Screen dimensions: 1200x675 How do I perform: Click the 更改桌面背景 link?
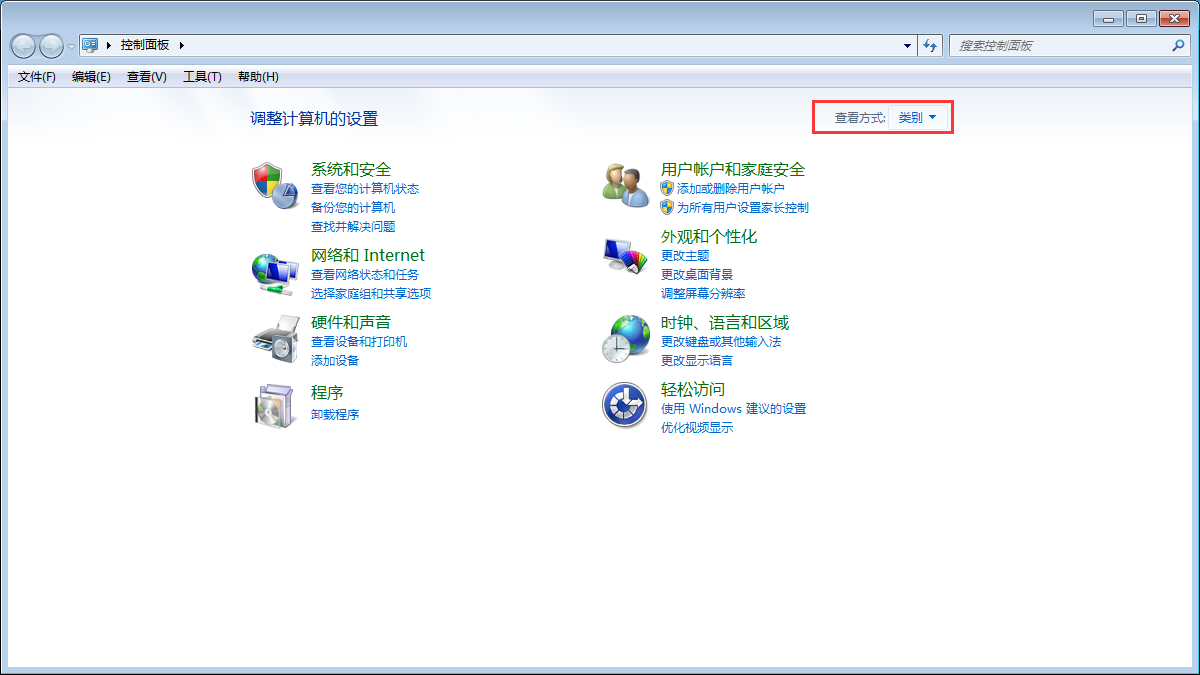tap(697, 274)
